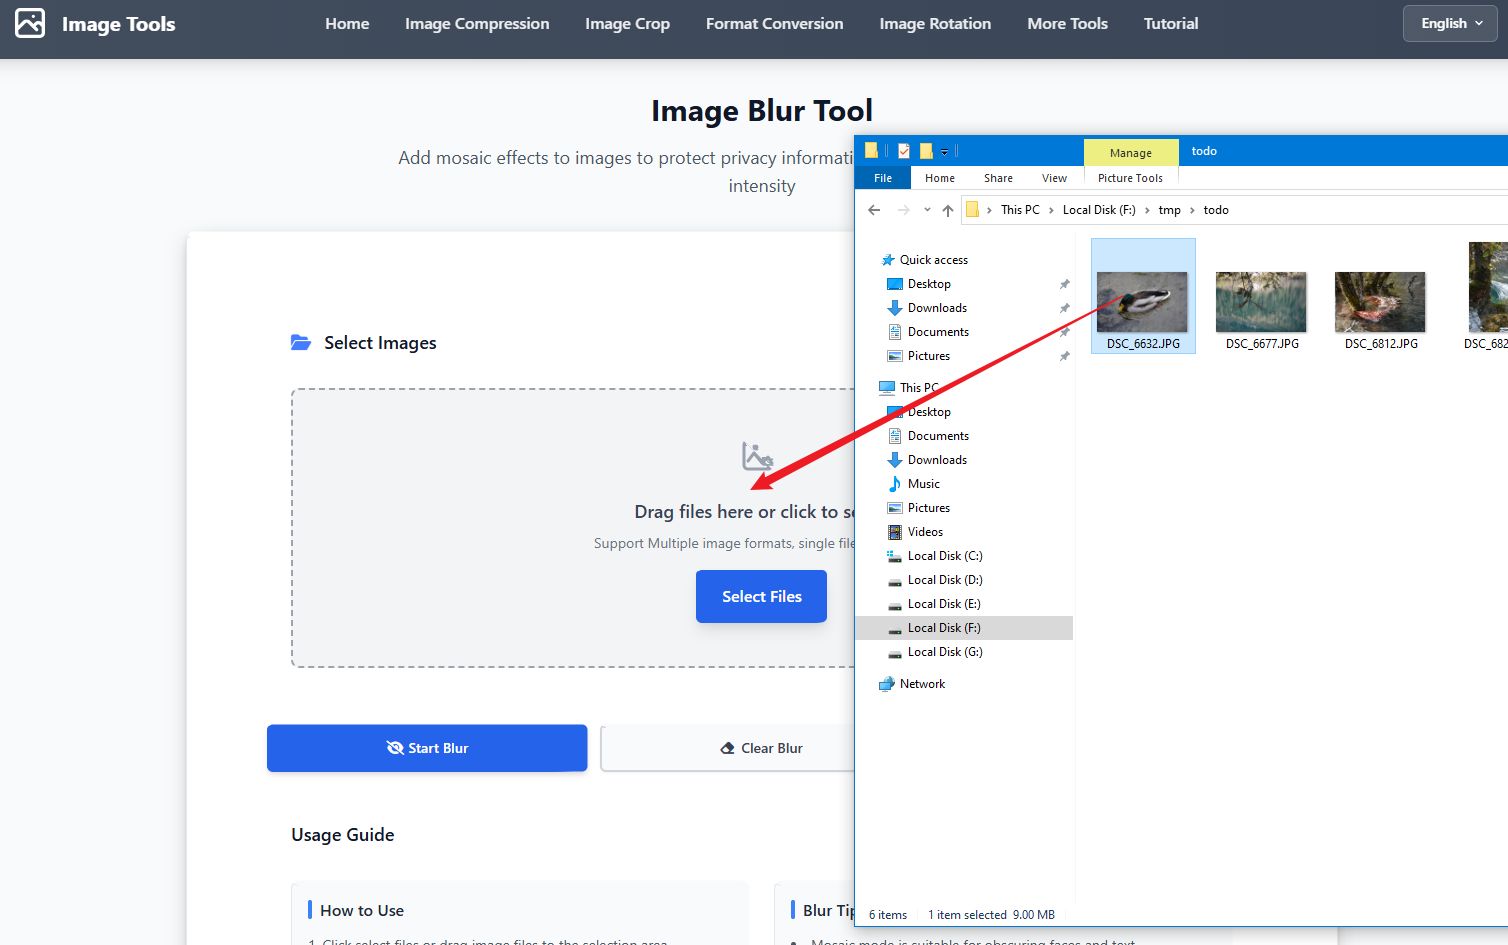Open the Image Compression page
Viewport: 1508px width, 945px height.
(477, 24)
